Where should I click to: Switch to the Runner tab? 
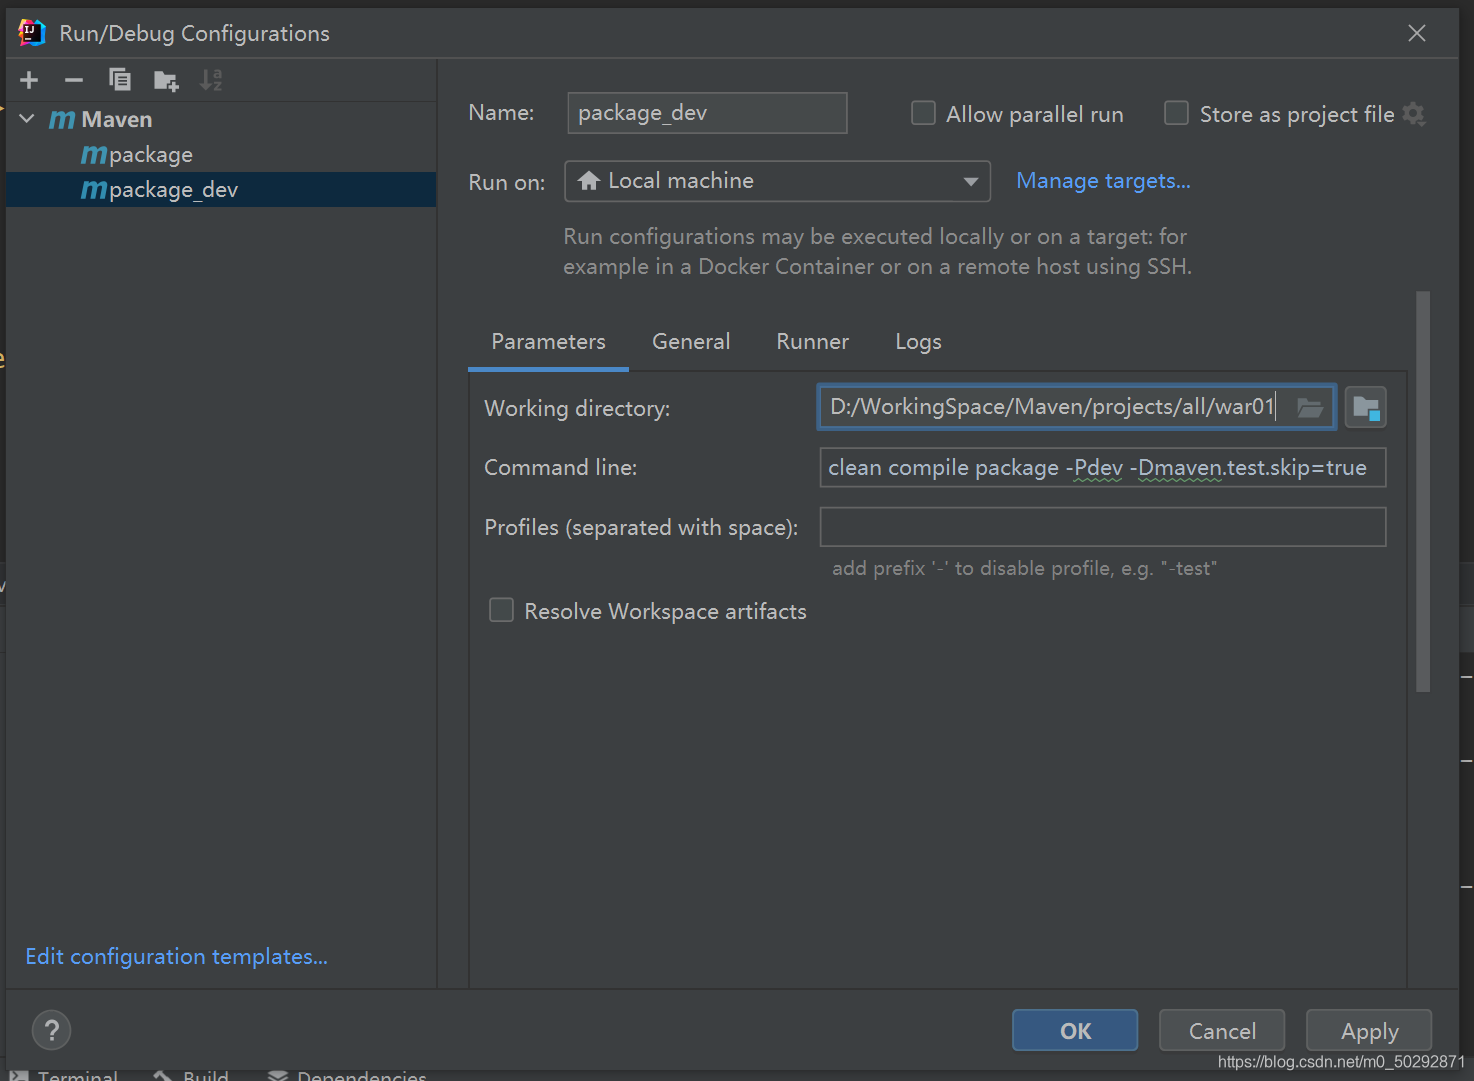812,342
